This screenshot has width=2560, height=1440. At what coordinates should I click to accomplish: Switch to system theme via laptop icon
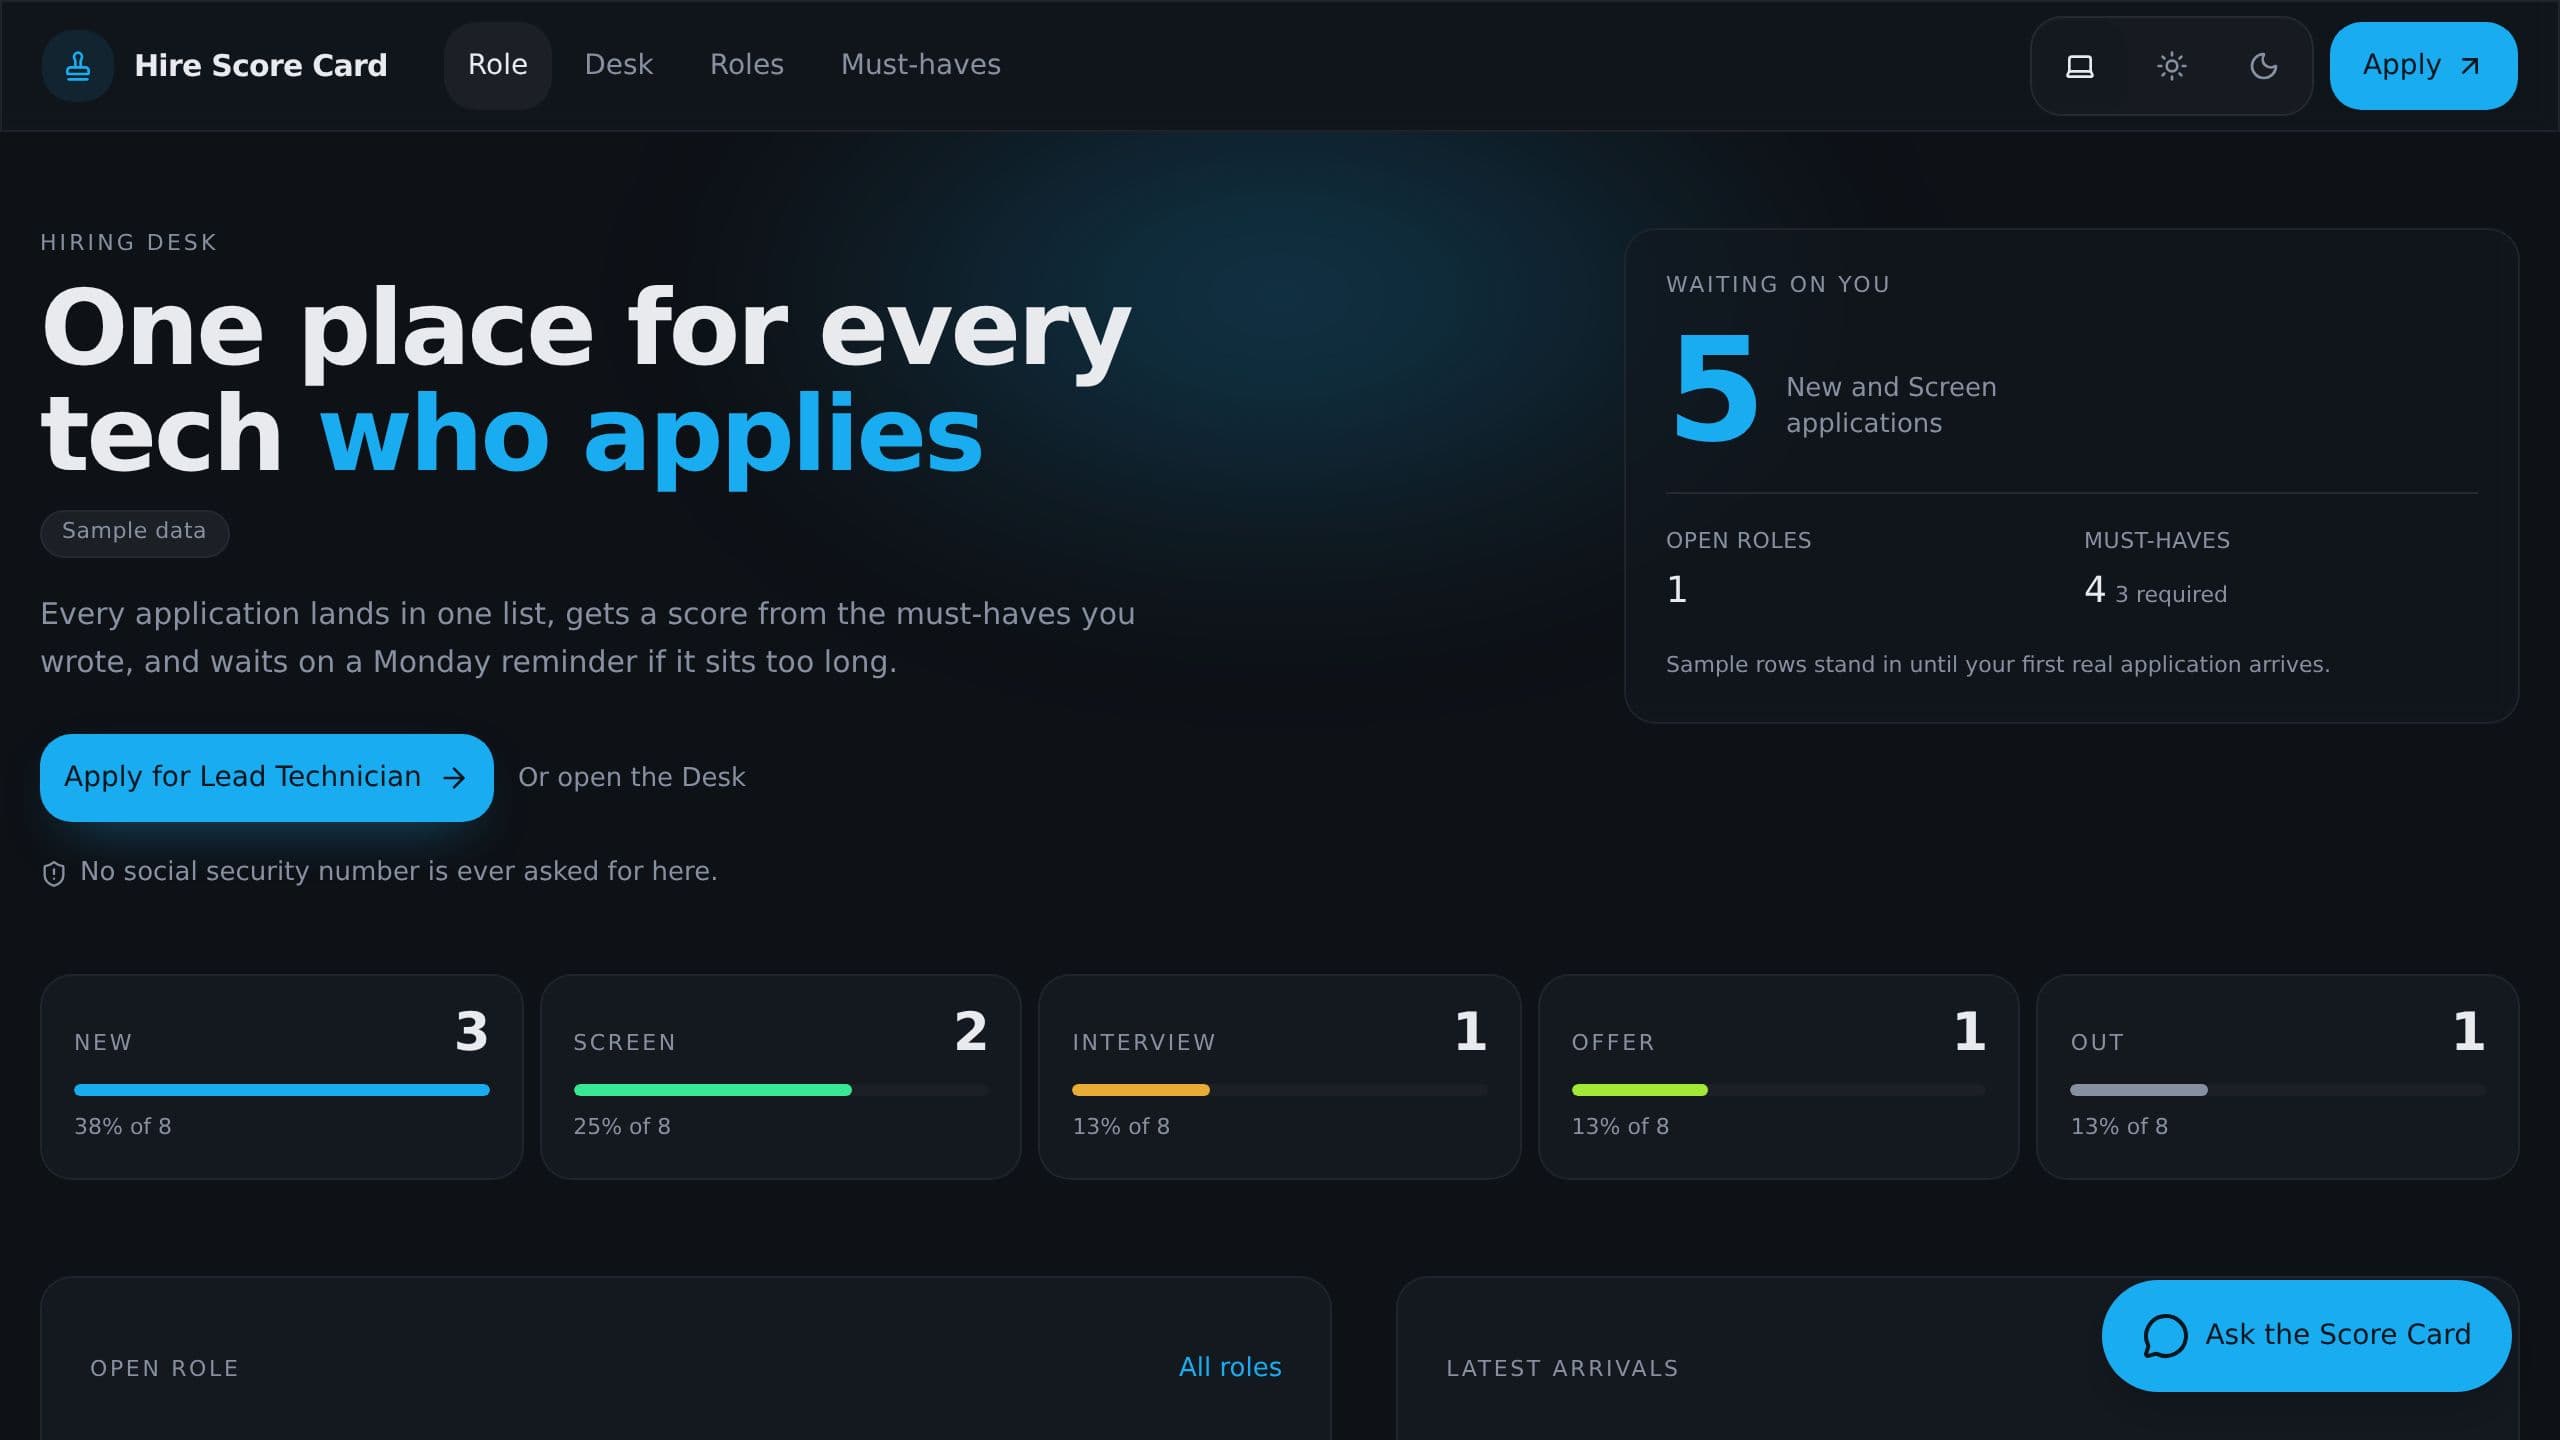coord(2080,66)
